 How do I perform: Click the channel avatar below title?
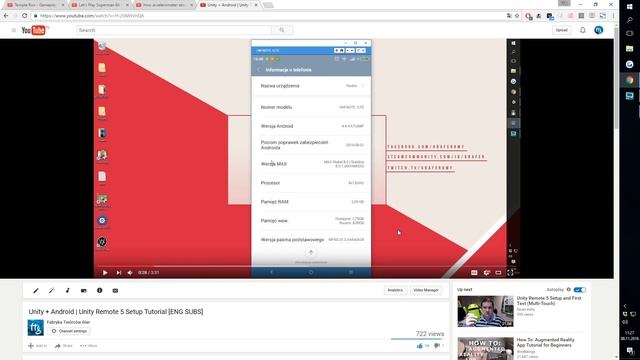[36, 328]
